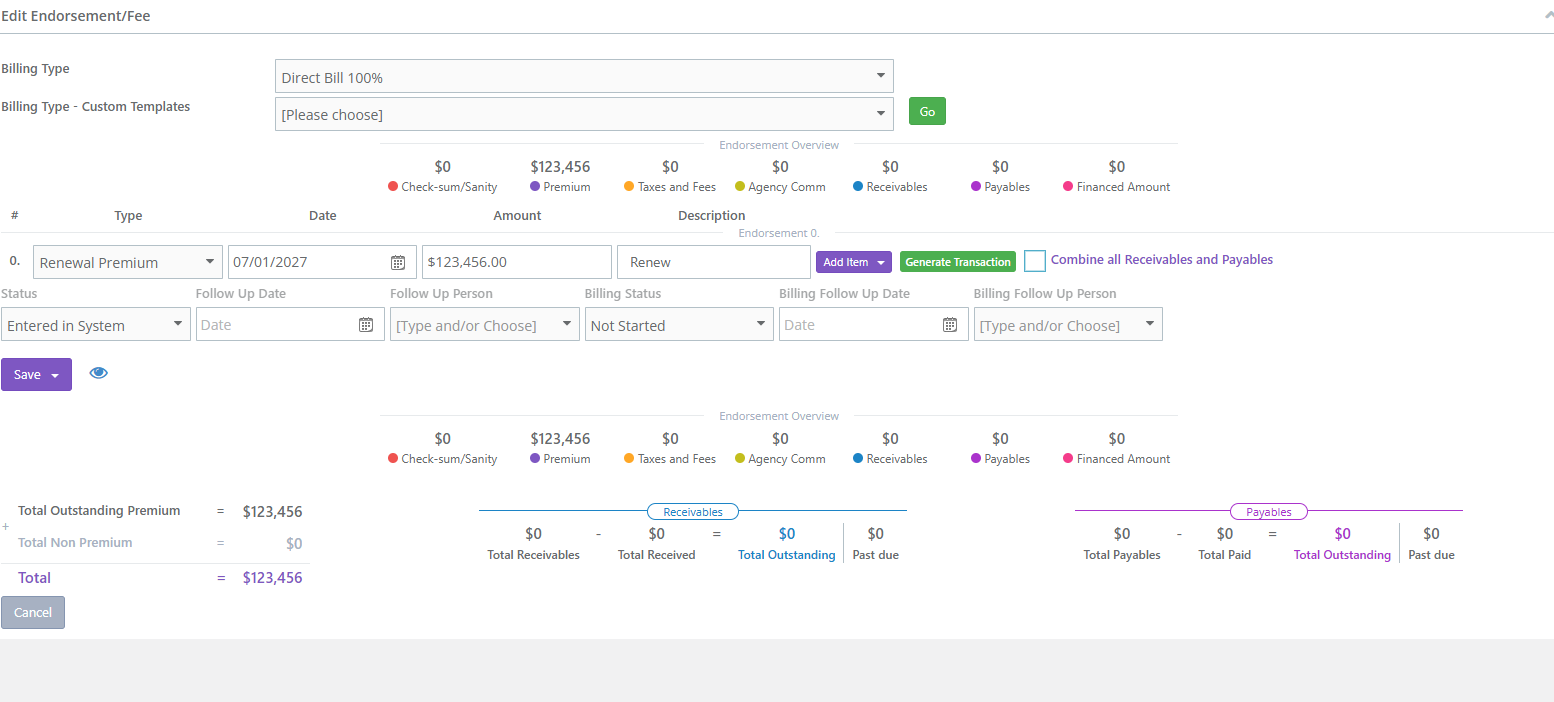1554x702 pixels.
Task: Click the Generate Transaction button
Action: coord(958,262)
